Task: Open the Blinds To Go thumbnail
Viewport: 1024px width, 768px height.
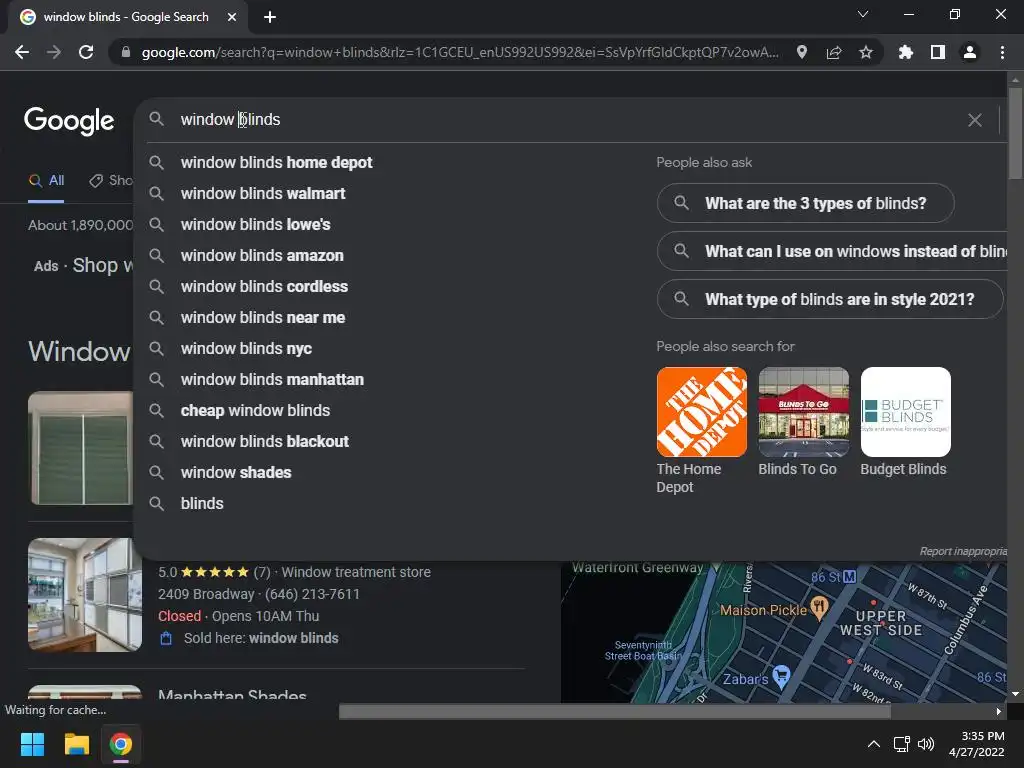Action: coord(804,412)
